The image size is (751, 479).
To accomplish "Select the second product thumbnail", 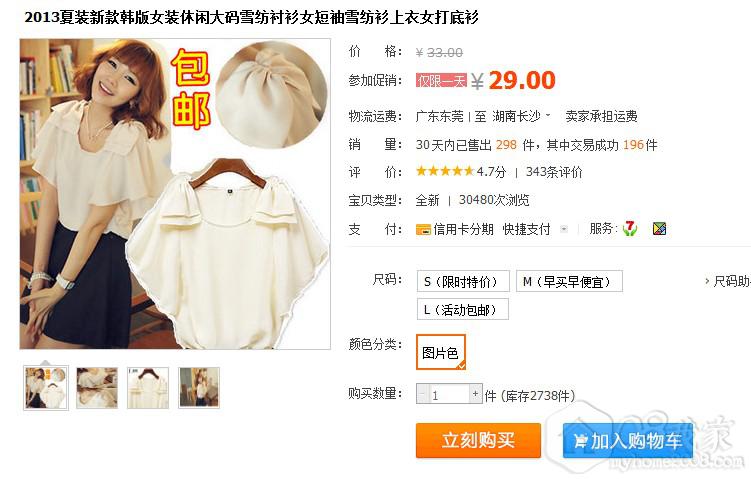I will pos(97,388).
